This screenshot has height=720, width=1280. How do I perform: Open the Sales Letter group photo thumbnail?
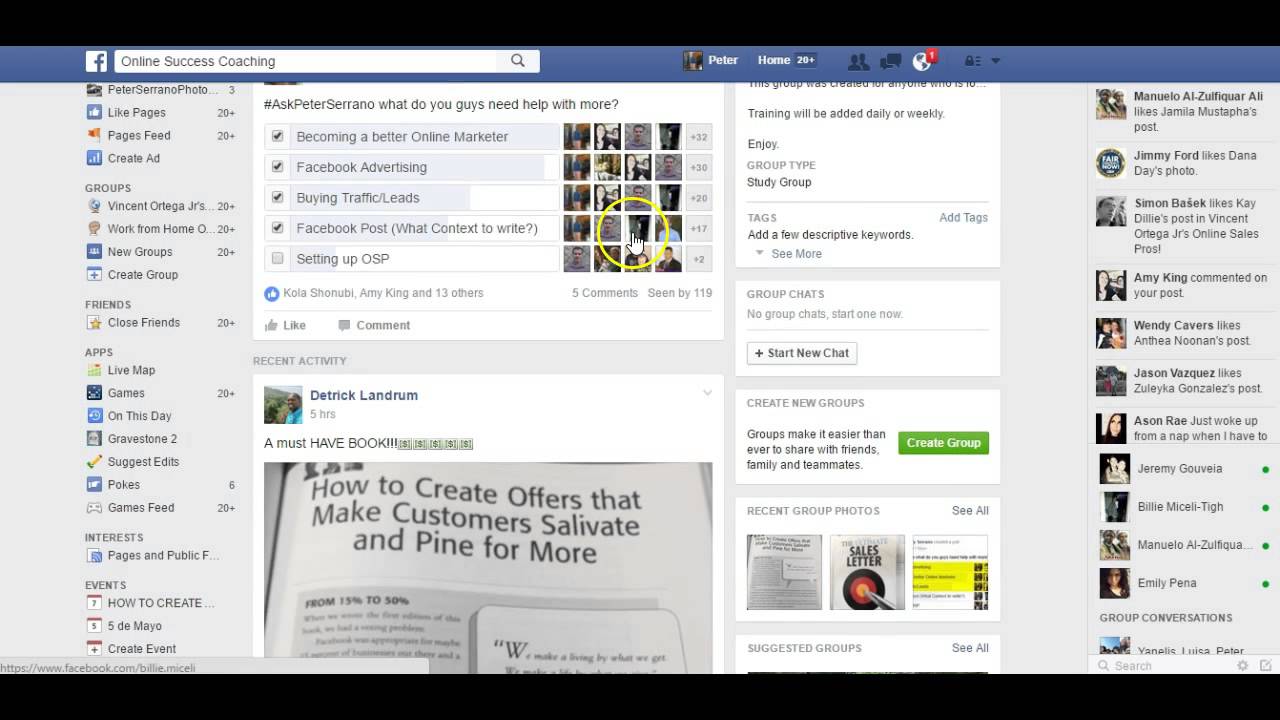pyautogui.click(x=867, y=572)
